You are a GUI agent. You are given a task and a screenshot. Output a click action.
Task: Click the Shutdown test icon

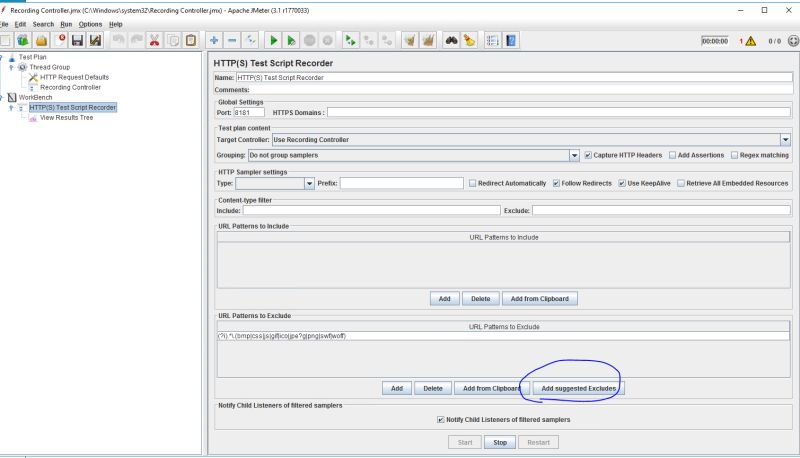pos(328,40)
